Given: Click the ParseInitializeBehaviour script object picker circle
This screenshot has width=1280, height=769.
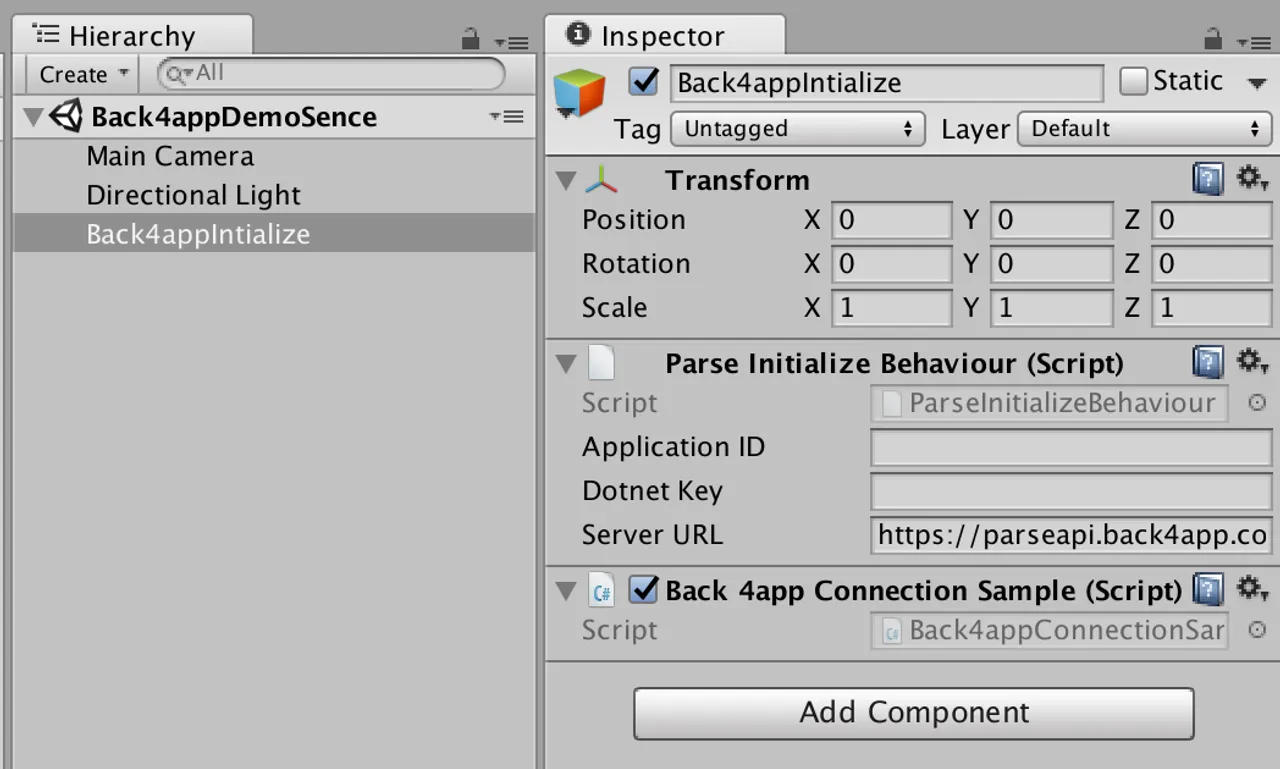Looking at the screenshot, I should point(1256,403).
